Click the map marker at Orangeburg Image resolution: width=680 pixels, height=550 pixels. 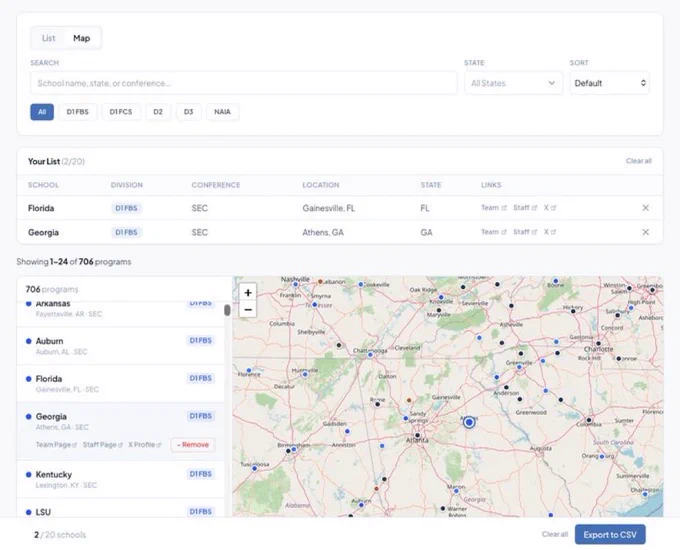click(602, 456)
